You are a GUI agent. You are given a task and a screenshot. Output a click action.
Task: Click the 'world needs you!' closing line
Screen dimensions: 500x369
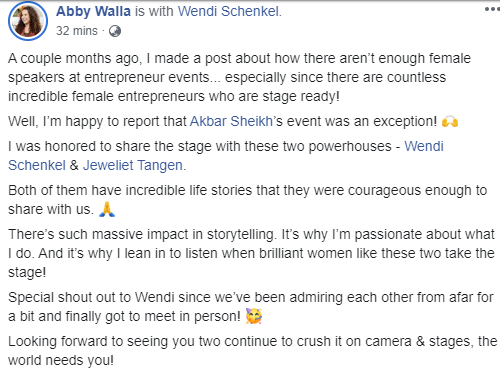click(61, 360)
